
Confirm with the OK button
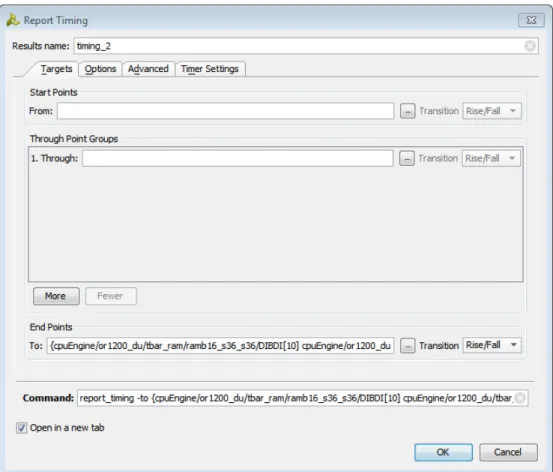tap(443, 452)
